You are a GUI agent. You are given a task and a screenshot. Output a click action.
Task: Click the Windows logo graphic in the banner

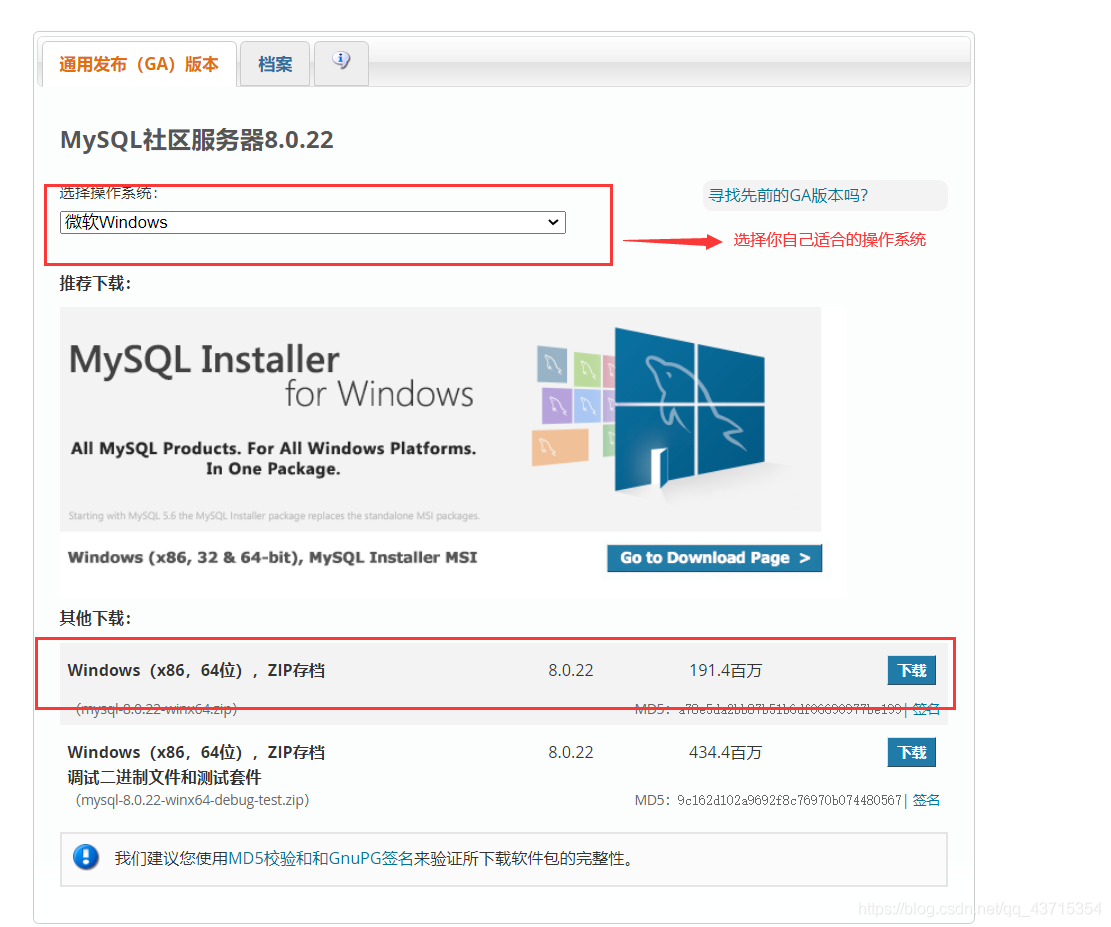[689, 410]
